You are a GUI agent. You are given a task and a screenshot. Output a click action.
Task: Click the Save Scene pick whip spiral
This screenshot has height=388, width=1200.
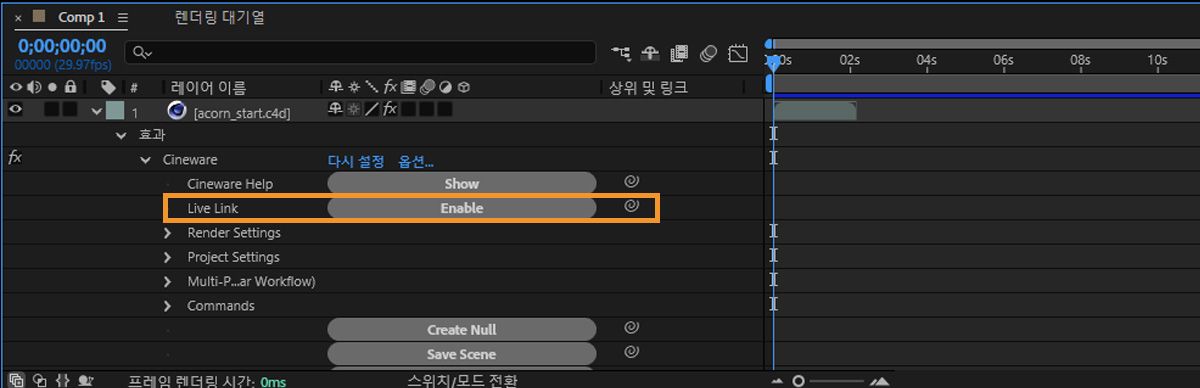click(631, 352)
